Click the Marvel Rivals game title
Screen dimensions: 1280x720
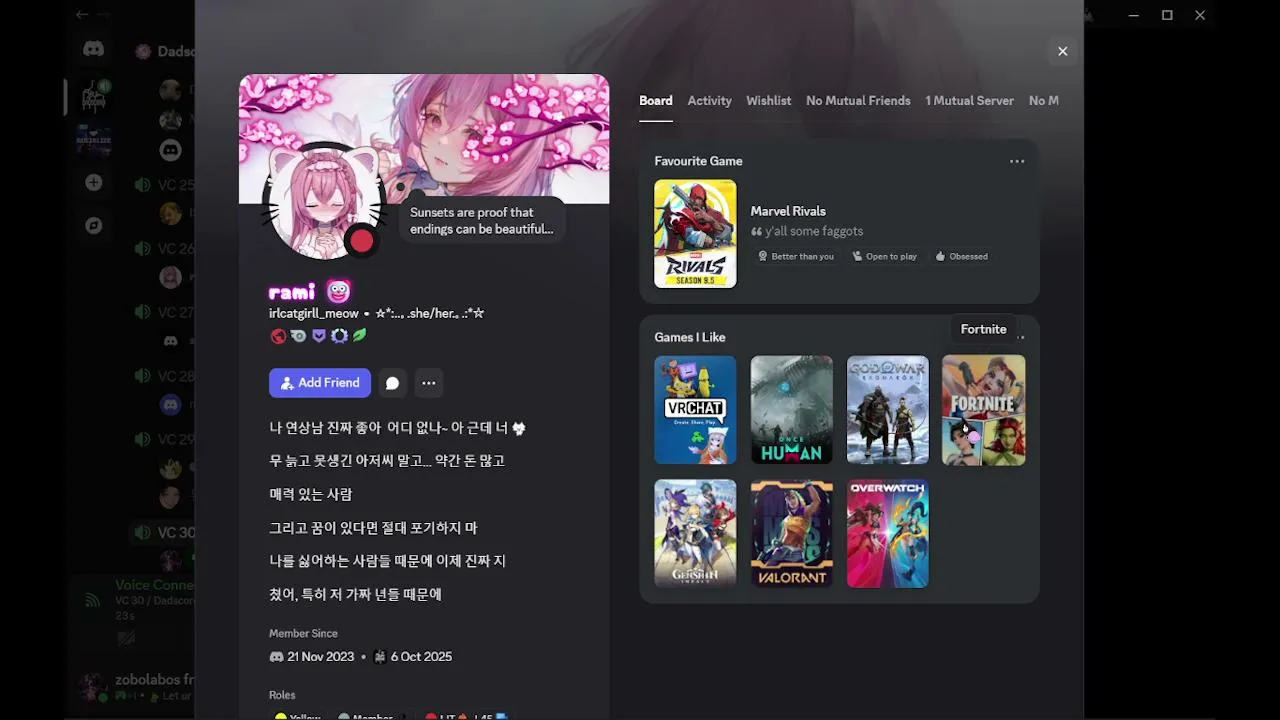tap(788, 211)
